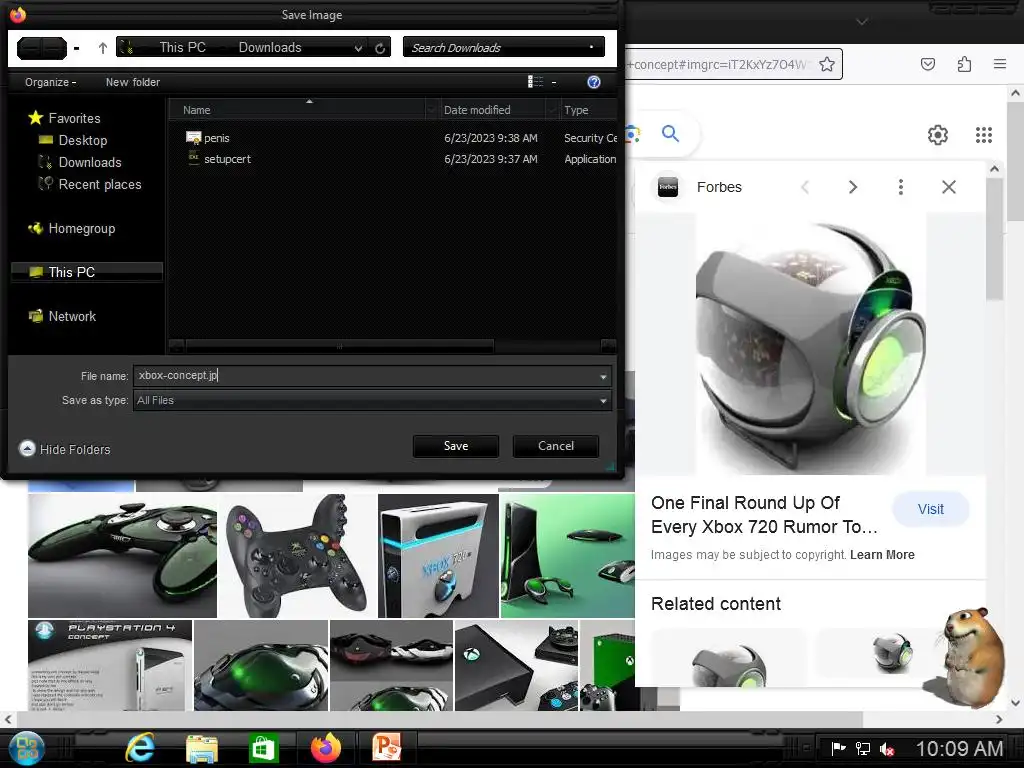
Task: Click the Search Downloads box
Action: [504, 48]
